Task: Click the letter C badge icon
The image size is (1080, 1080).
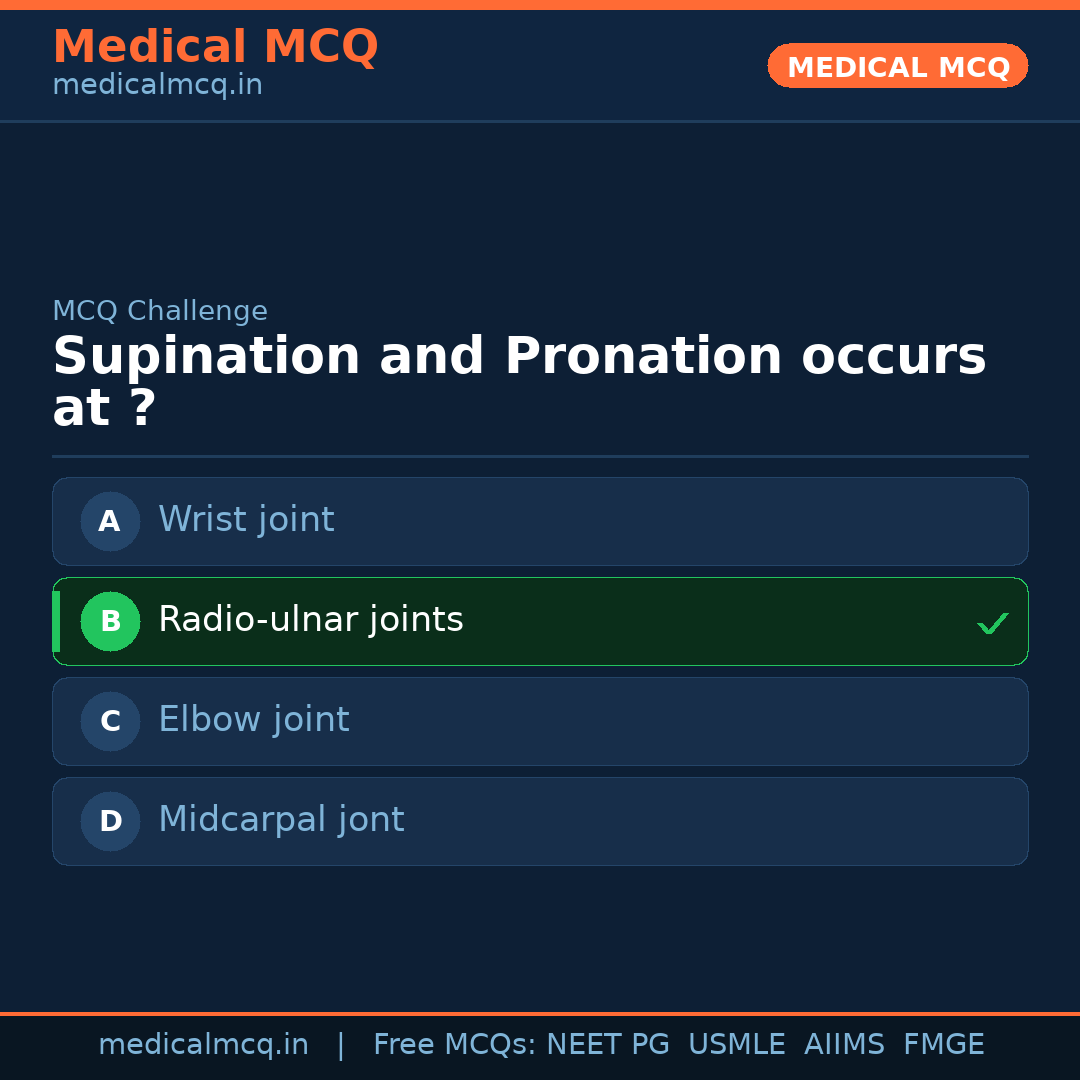Action: point(109,721)
